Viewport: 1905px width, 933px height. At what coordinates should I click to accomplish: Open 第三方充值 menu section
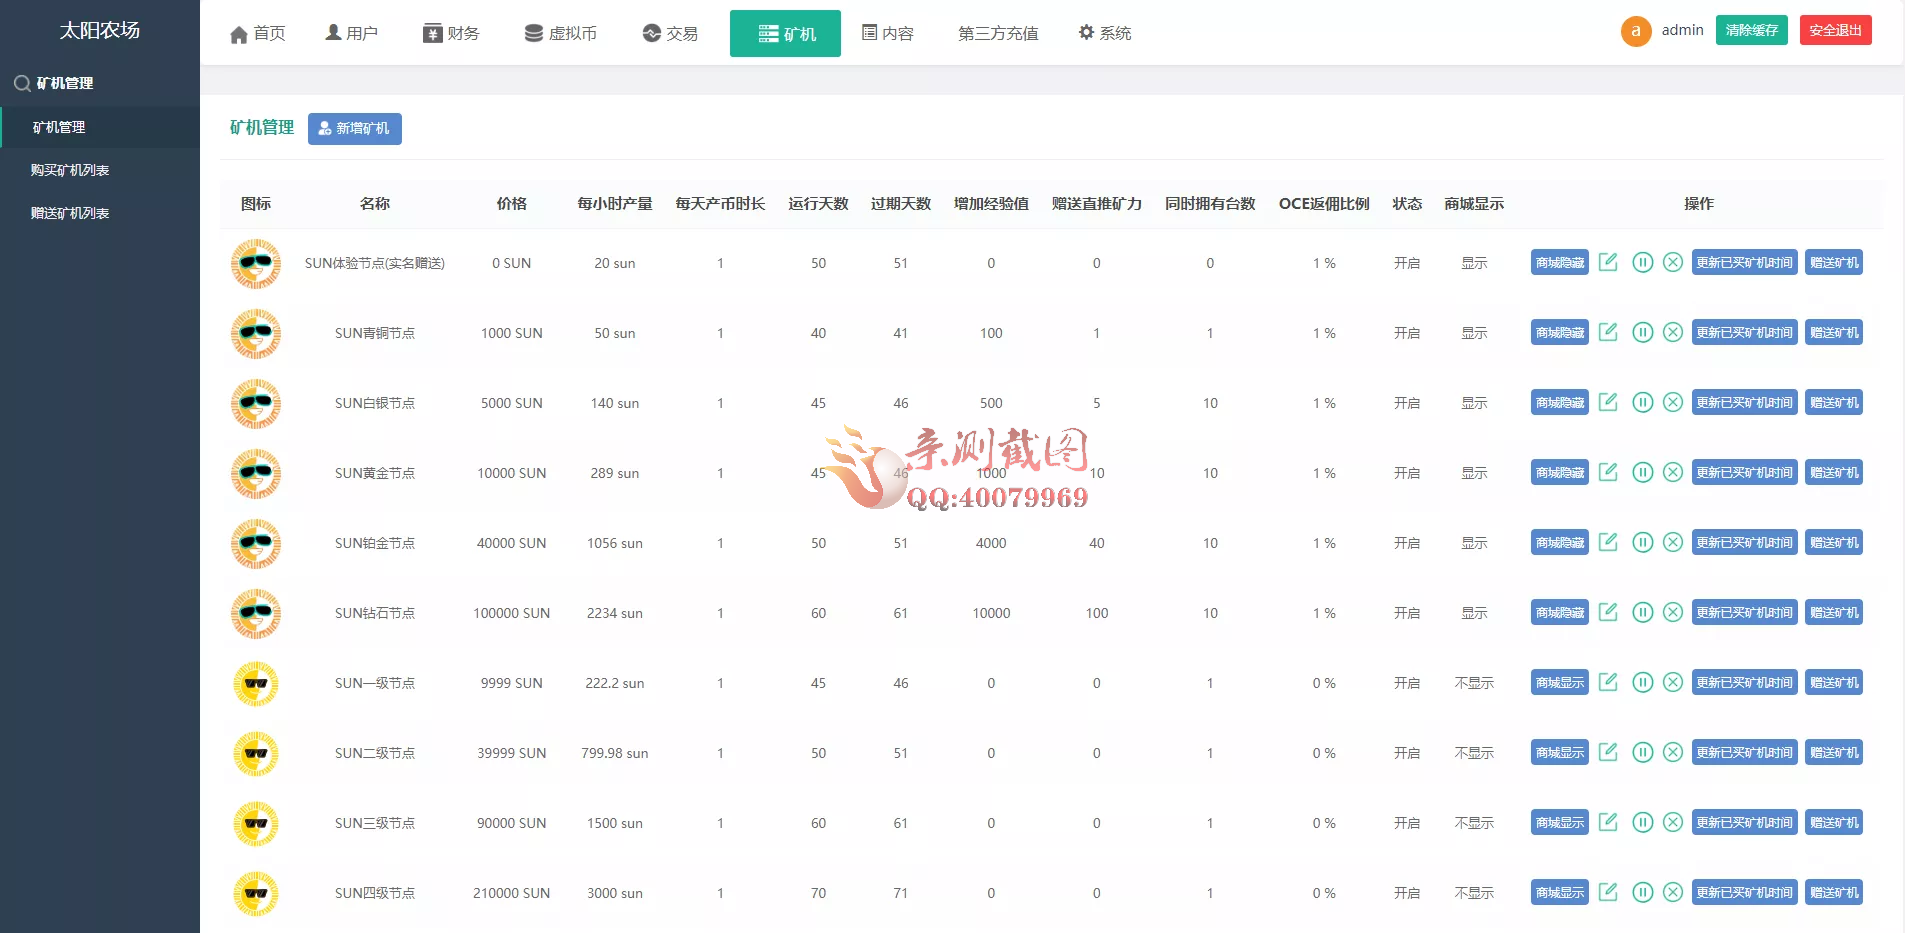[x=997, y=33]
